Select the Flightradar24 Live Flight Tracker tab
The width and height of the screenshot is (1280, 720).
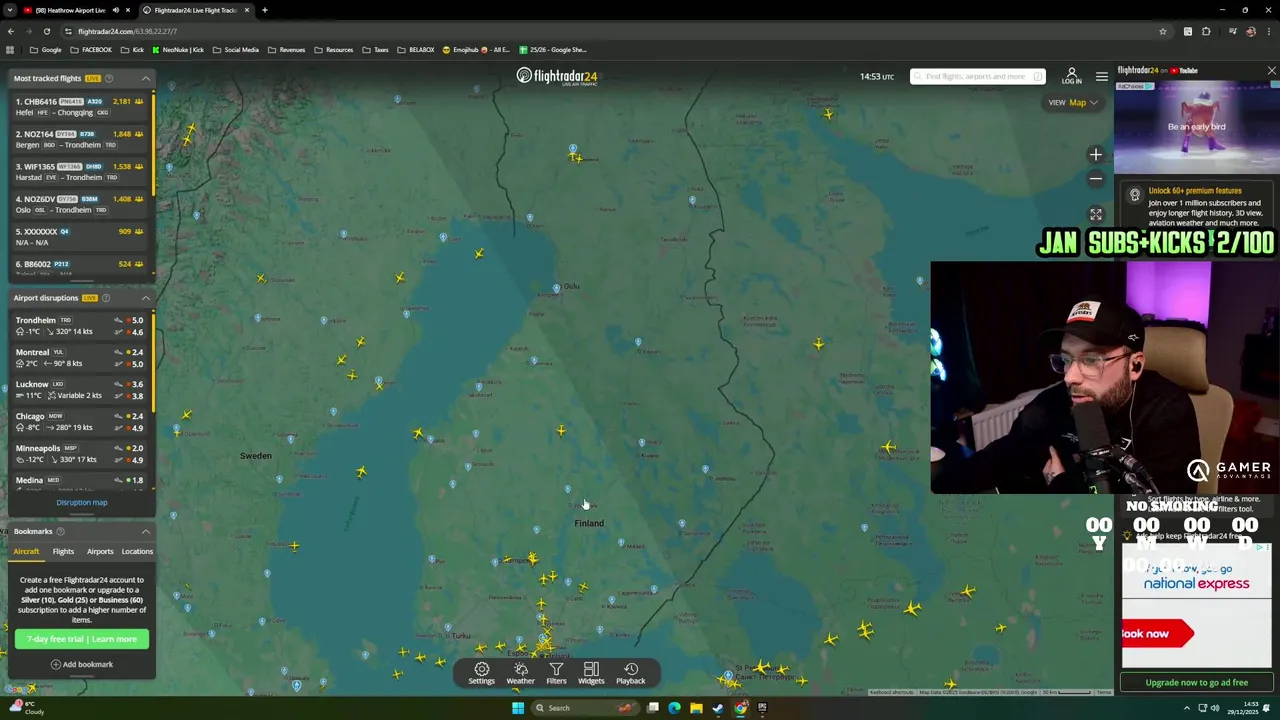coord(194,10)
